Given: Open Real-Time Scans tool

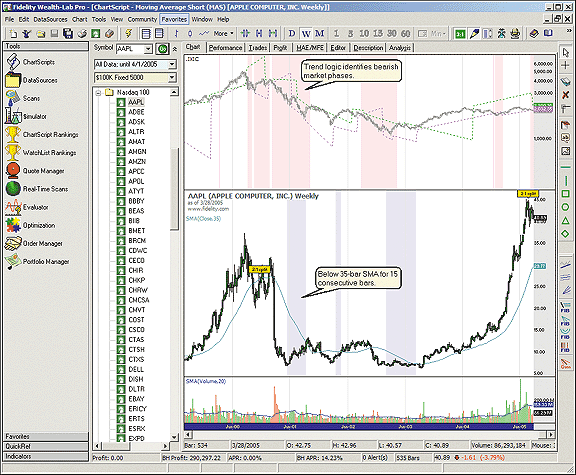Looking at the screenshot, I should 37,189.
